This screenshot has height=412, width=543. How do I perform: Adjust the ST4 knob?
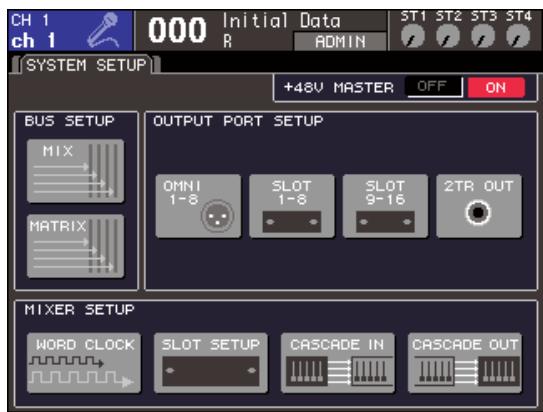click(x=518, y=36)
